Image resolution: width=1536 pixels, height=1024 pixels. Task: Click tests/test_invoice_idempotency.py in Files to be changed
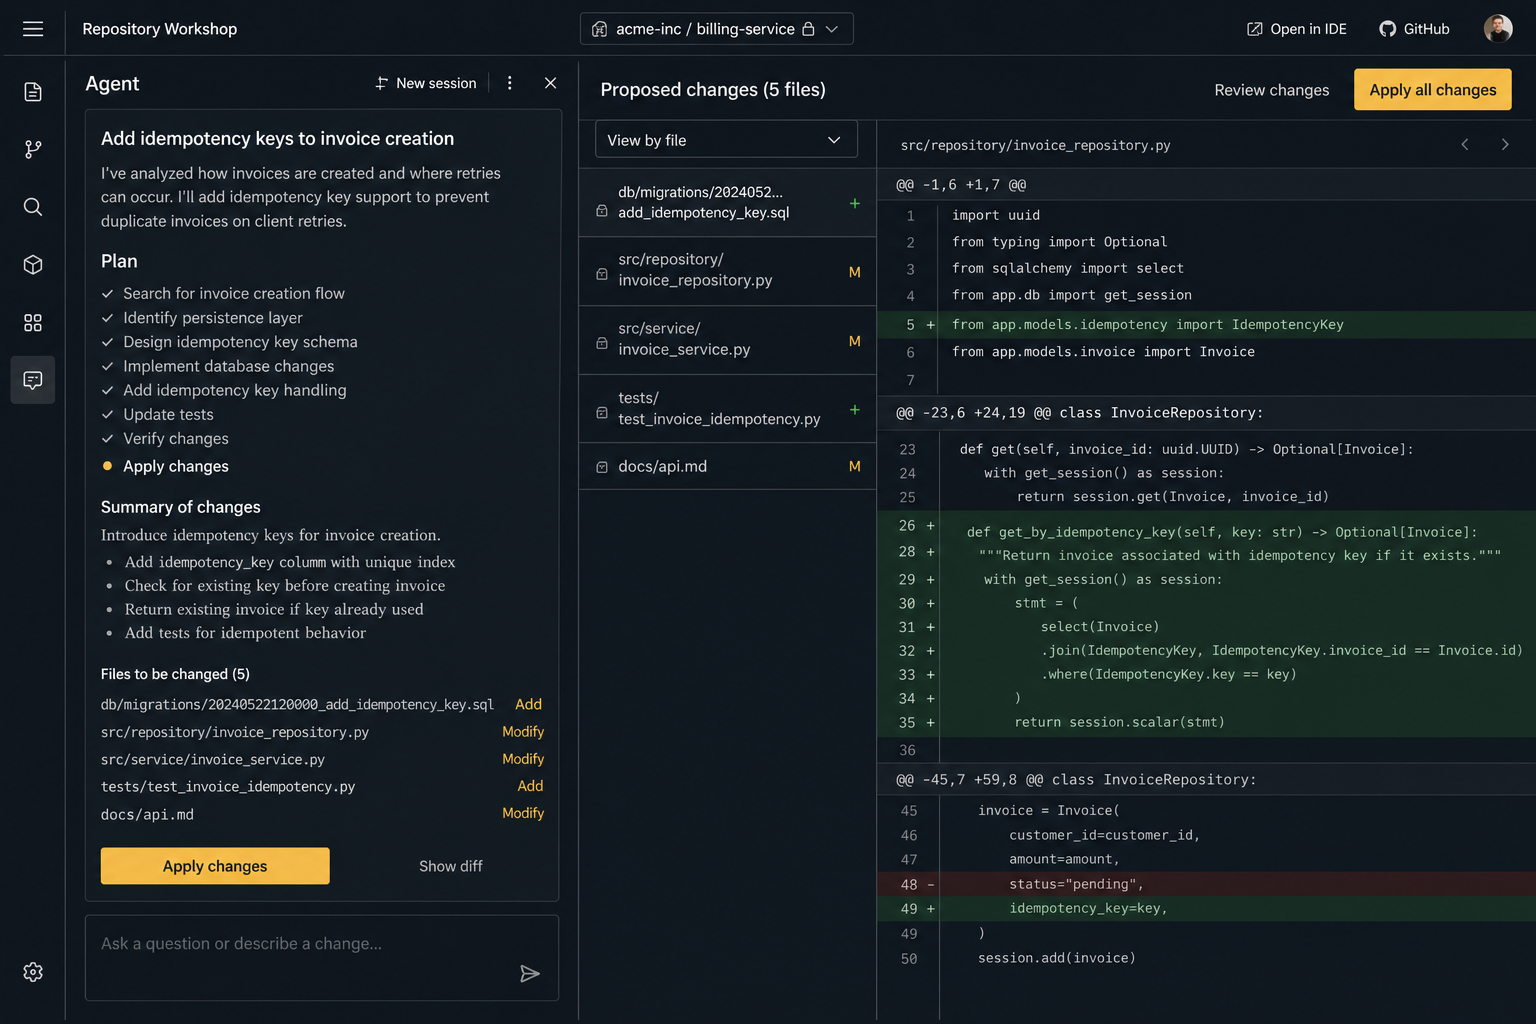[228, 787]
